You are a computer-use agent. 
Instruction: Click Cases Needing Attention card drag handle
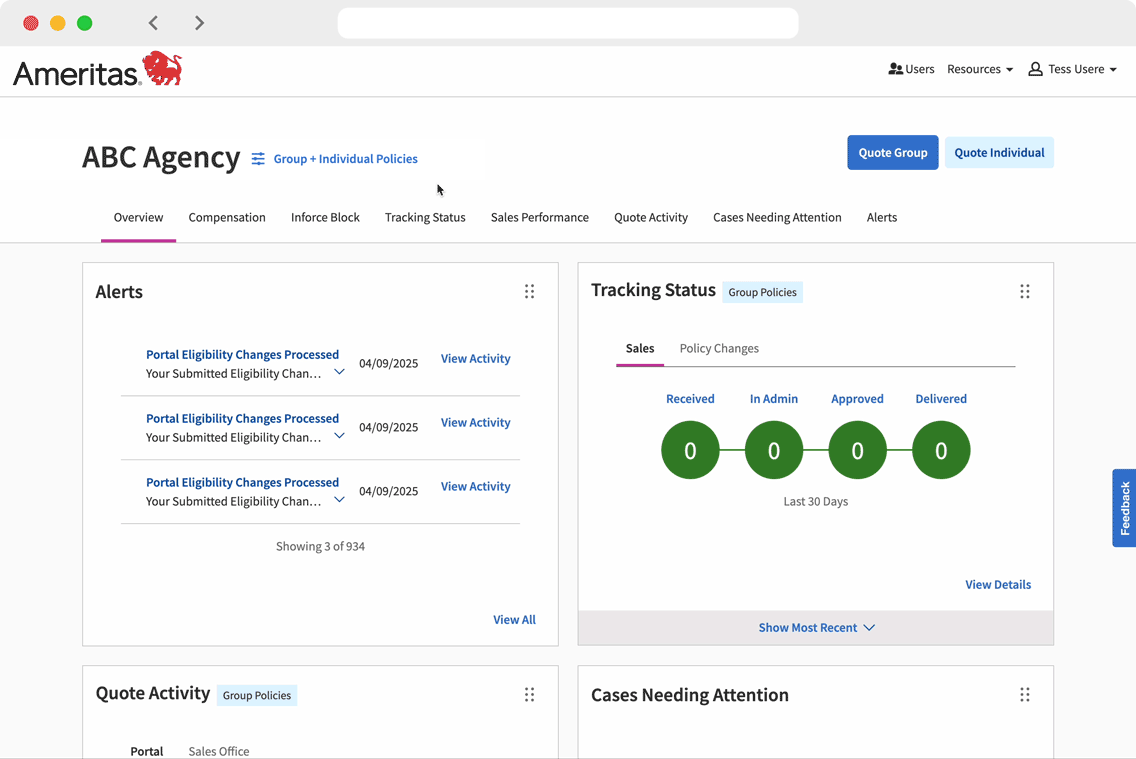click(1024, 695)
